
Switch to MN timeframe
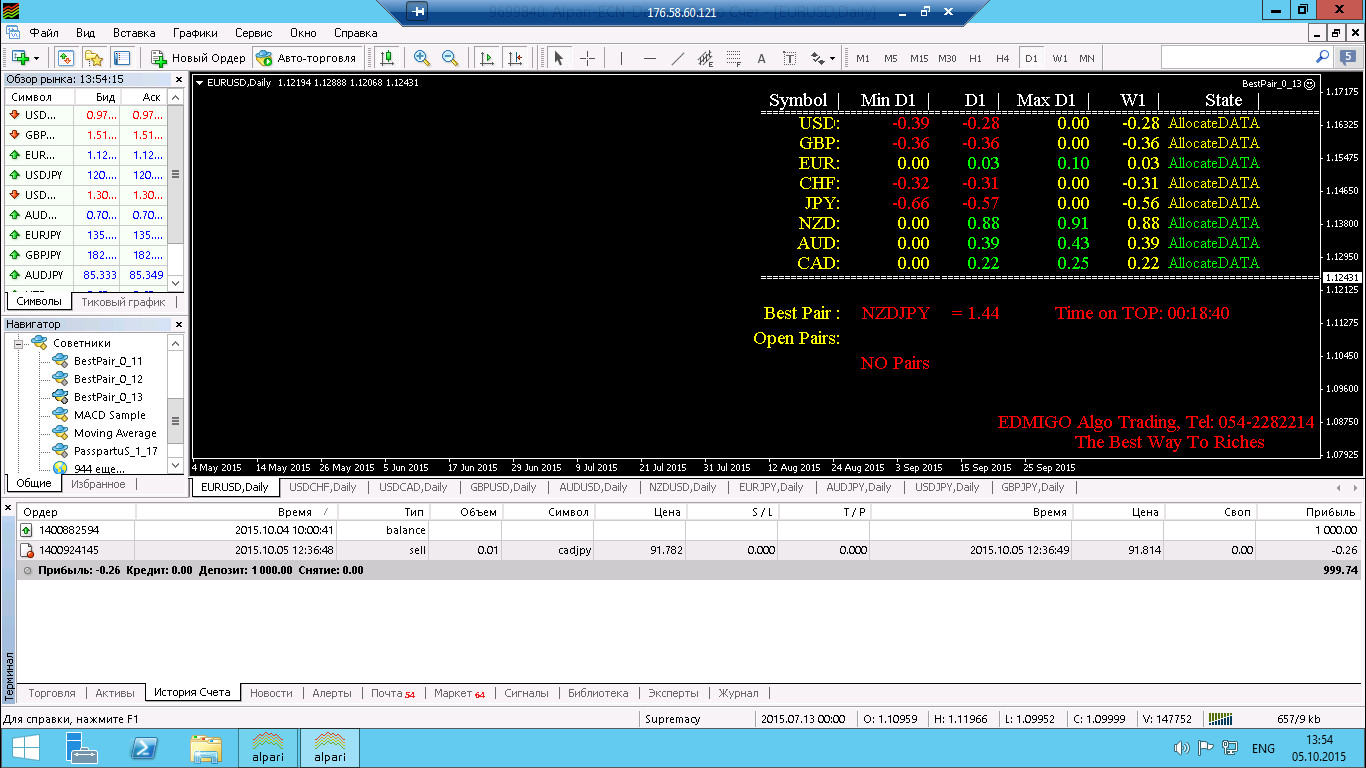click(x=1087, y=58)
